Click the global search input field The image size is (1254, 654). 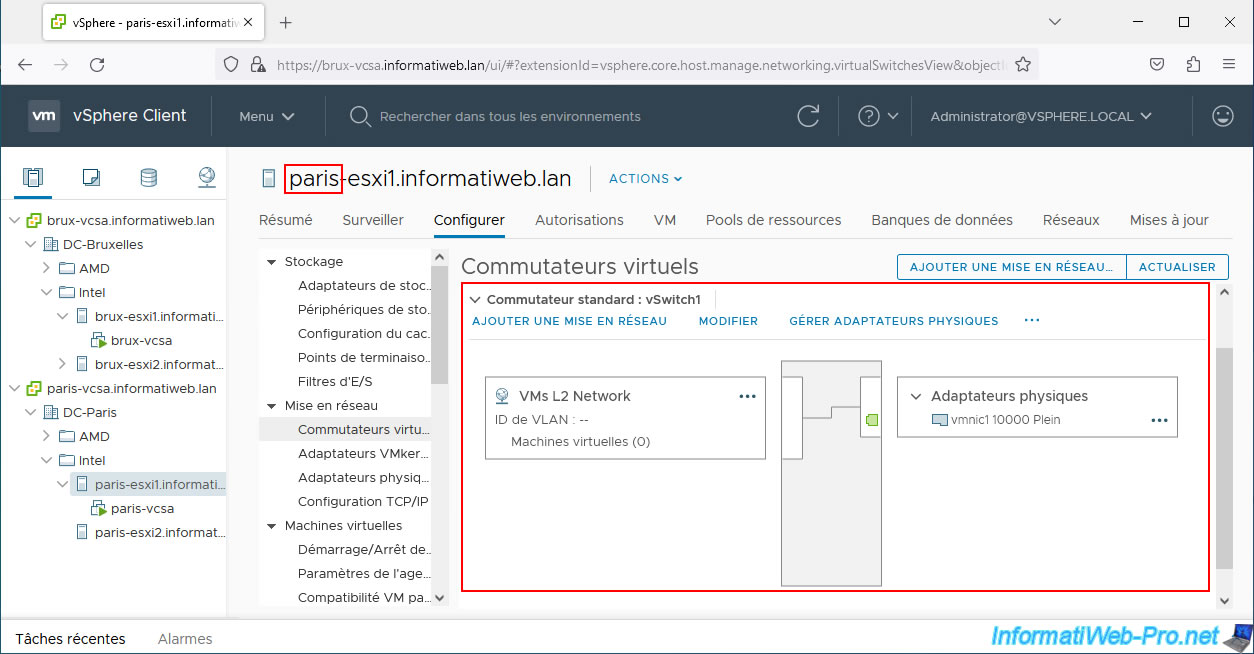click(x=510, y=116)
